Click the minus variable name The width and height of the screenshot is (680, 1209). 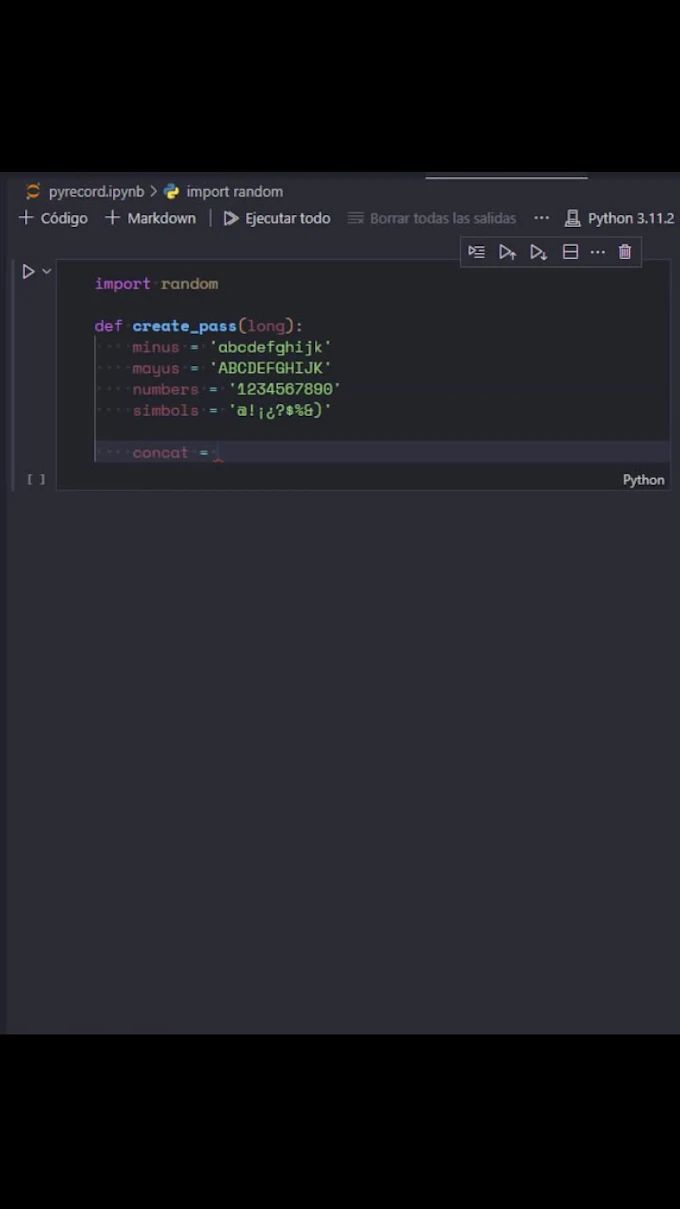156,347
